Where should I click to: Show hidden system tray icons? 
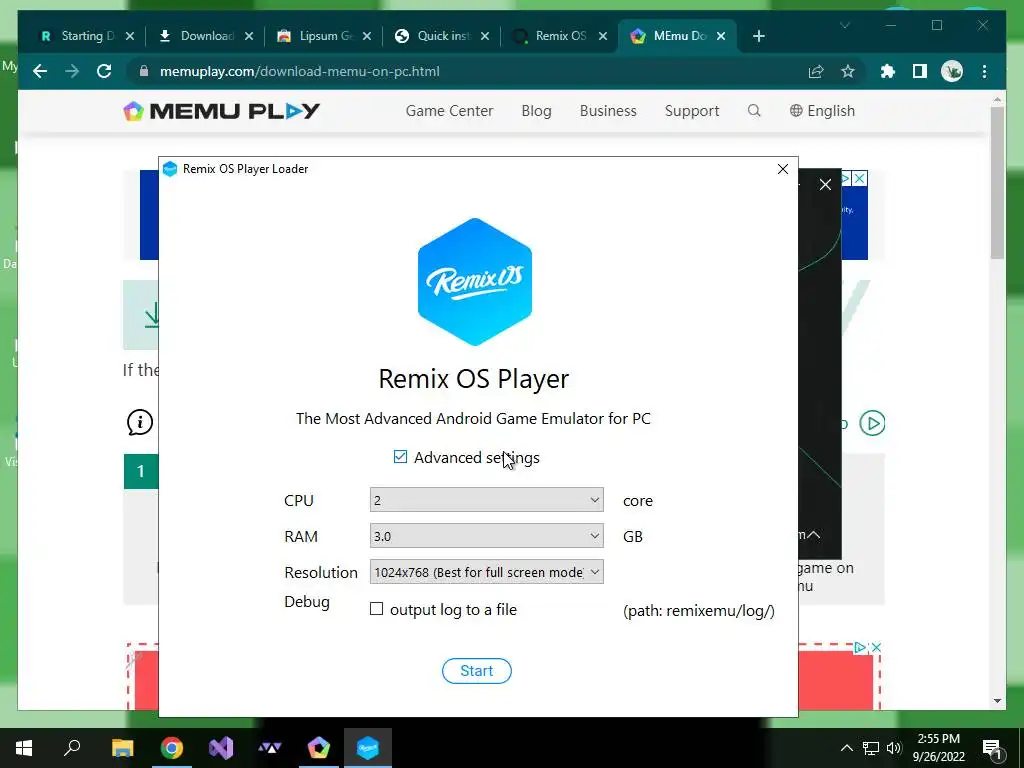coord(846,748)
